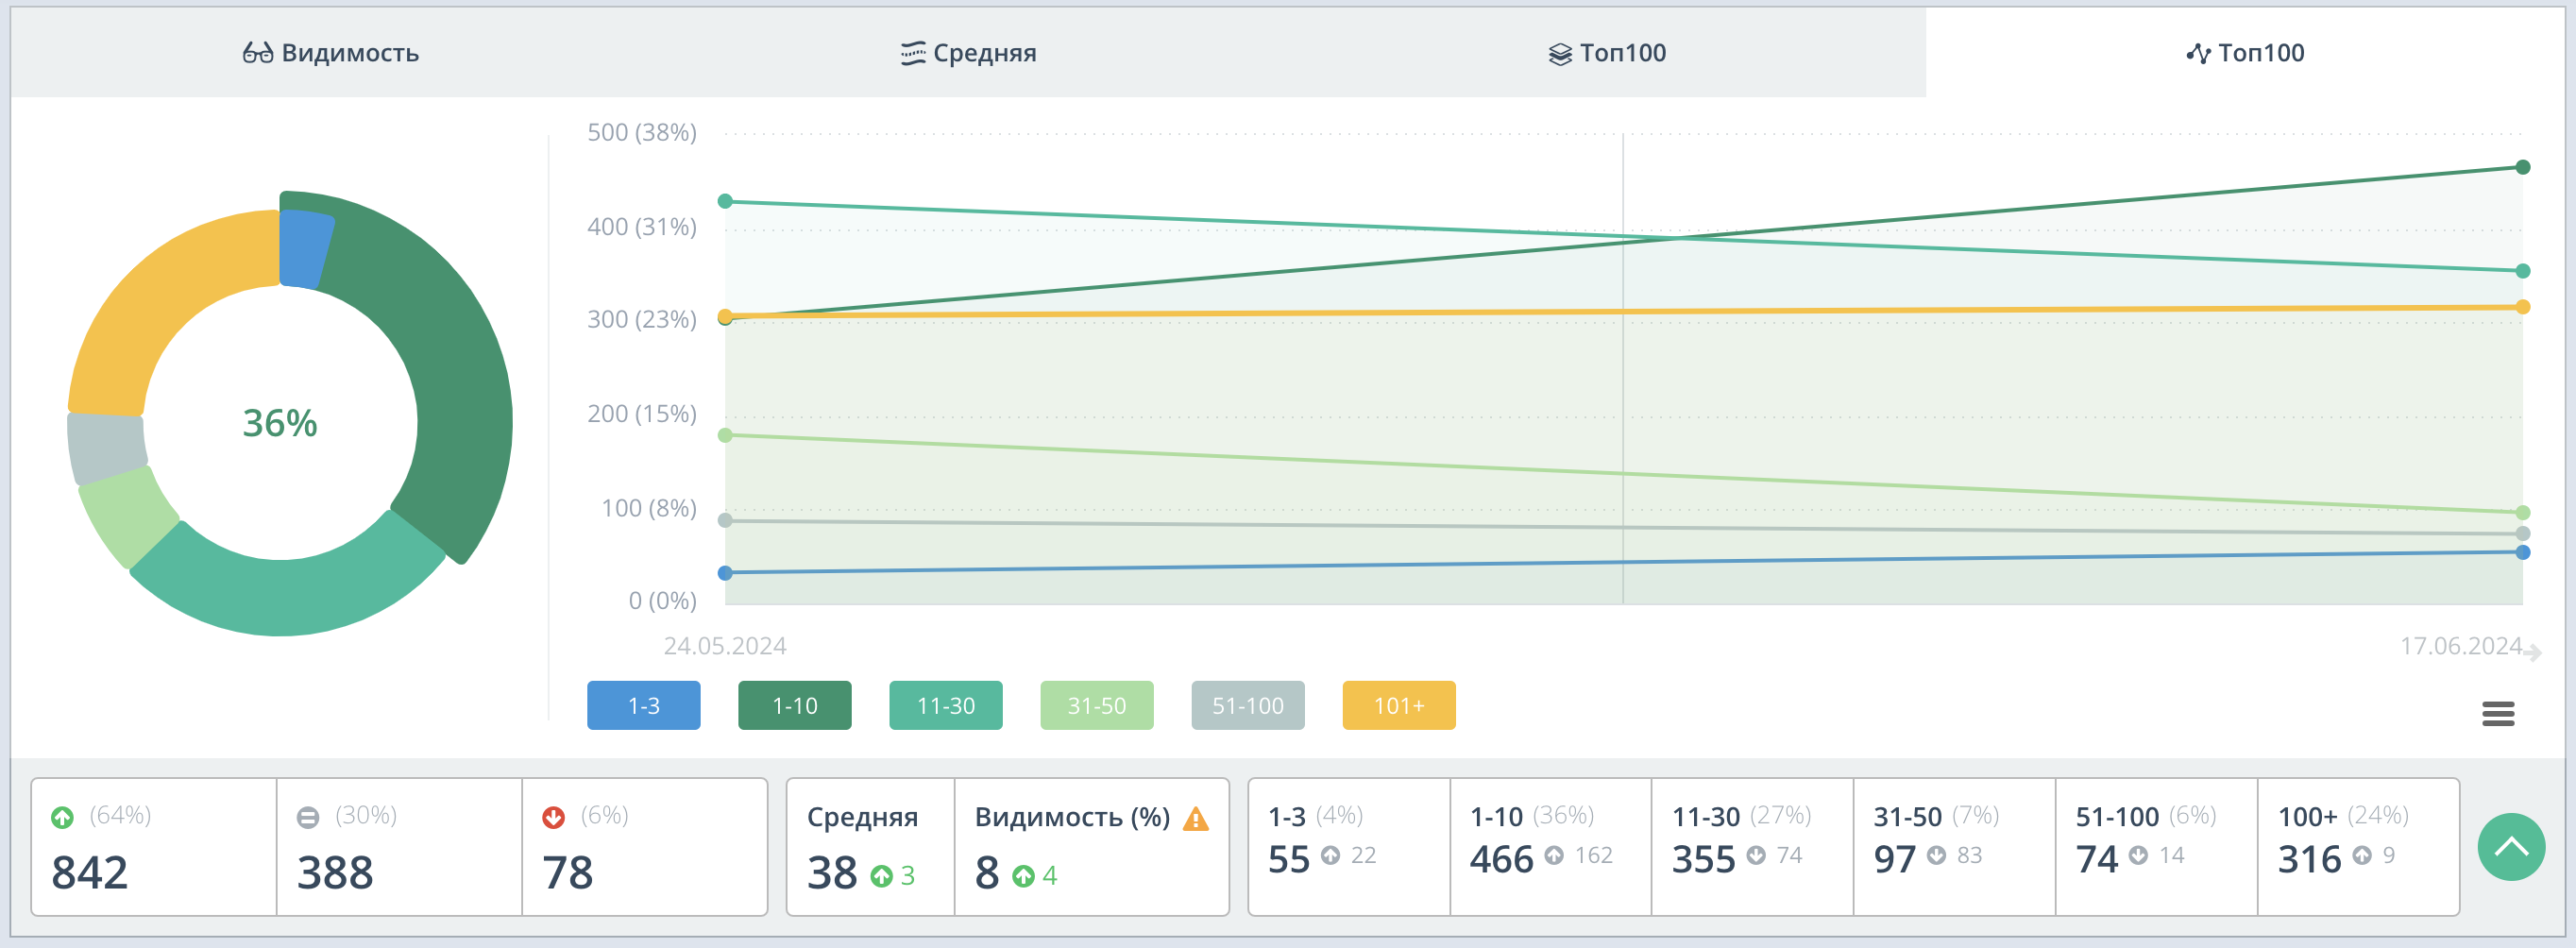Open the Топ100 tab with layers icon
The width and height of the screenshot is (2576, 948).
[x=1607, y=53]
